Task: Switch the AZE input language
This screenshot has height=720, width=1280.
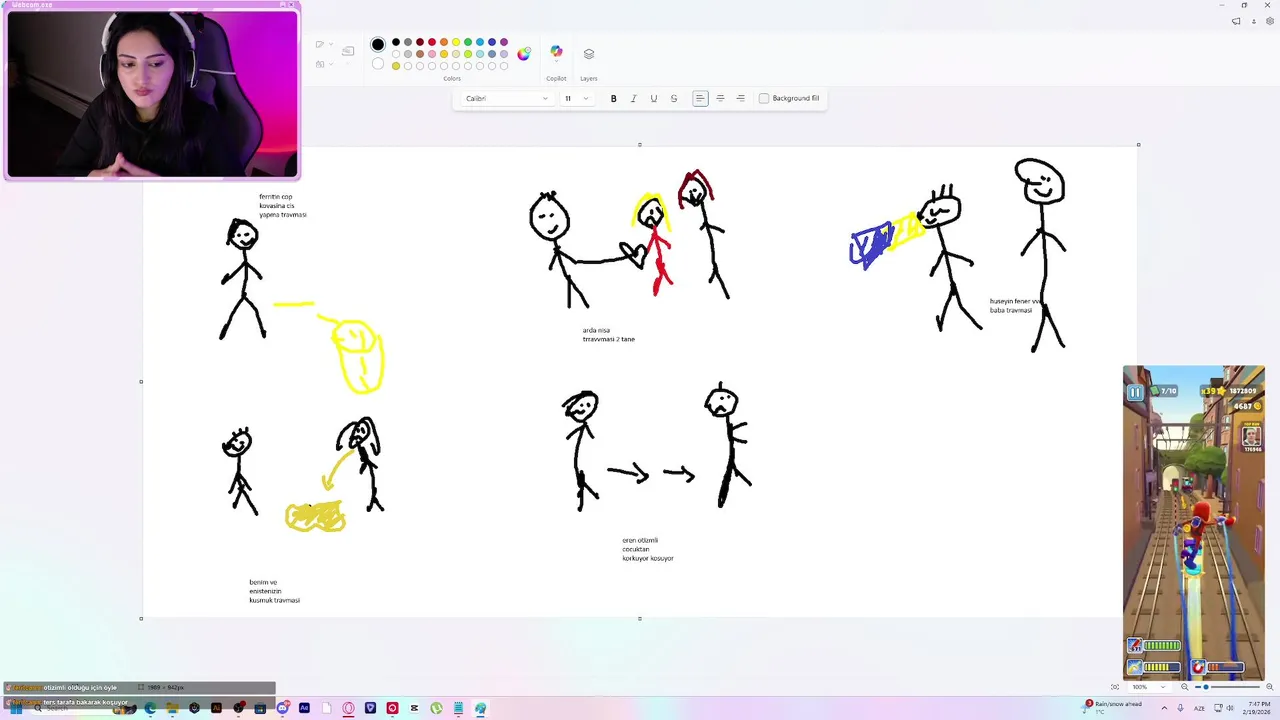Action: 1199,708
